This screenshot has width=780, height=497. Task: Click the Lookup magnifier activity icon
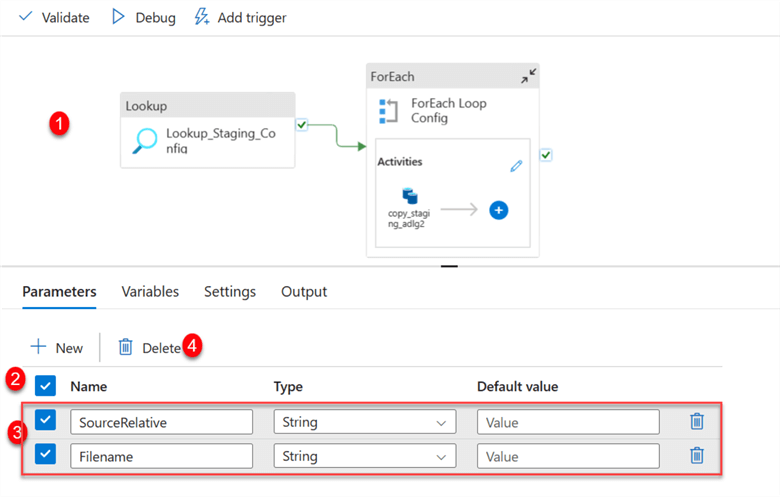pyautogui.click(x=145, y=142)
